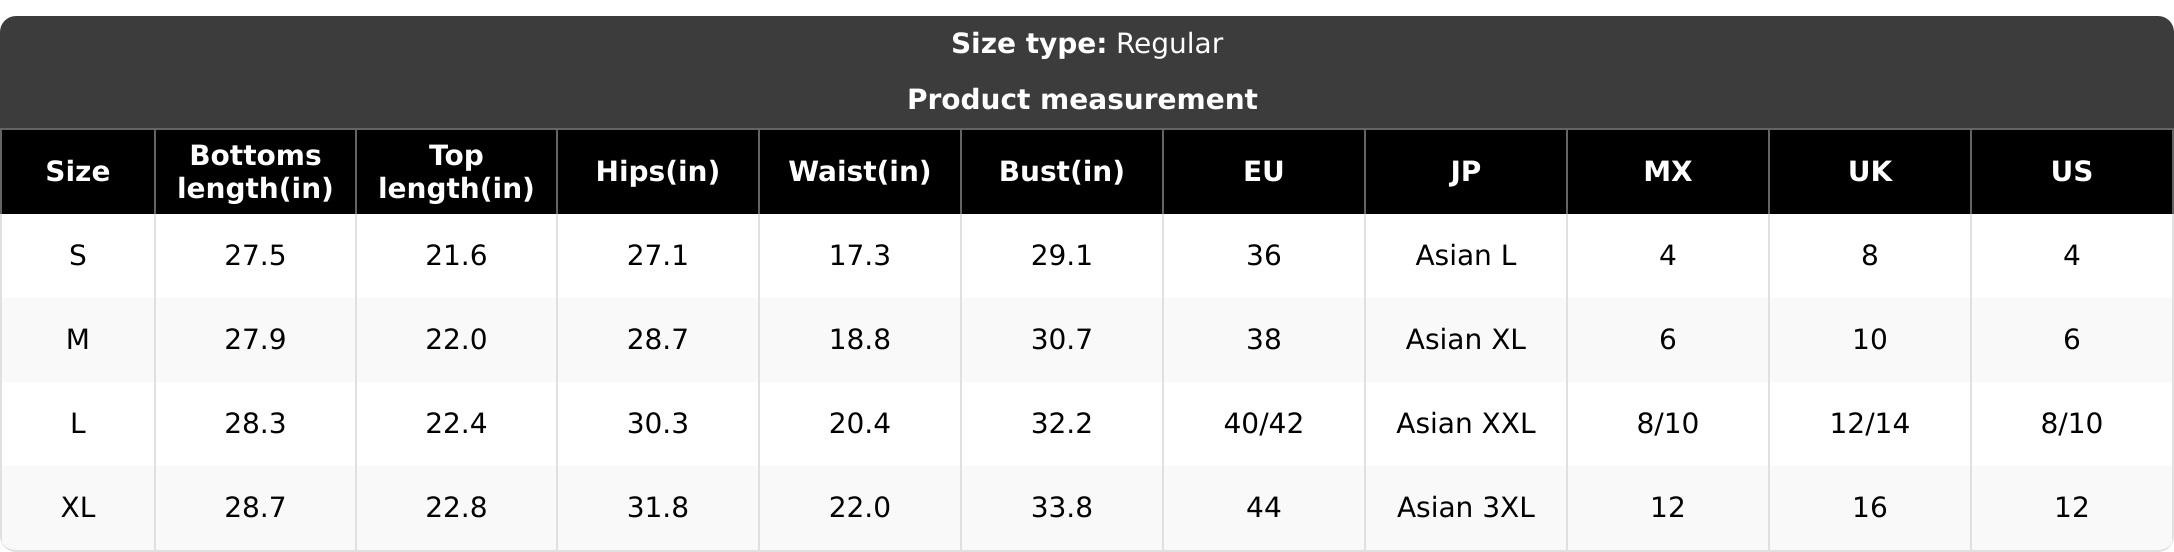
Task: Click the EU column header
Action: click(1264, 172)
